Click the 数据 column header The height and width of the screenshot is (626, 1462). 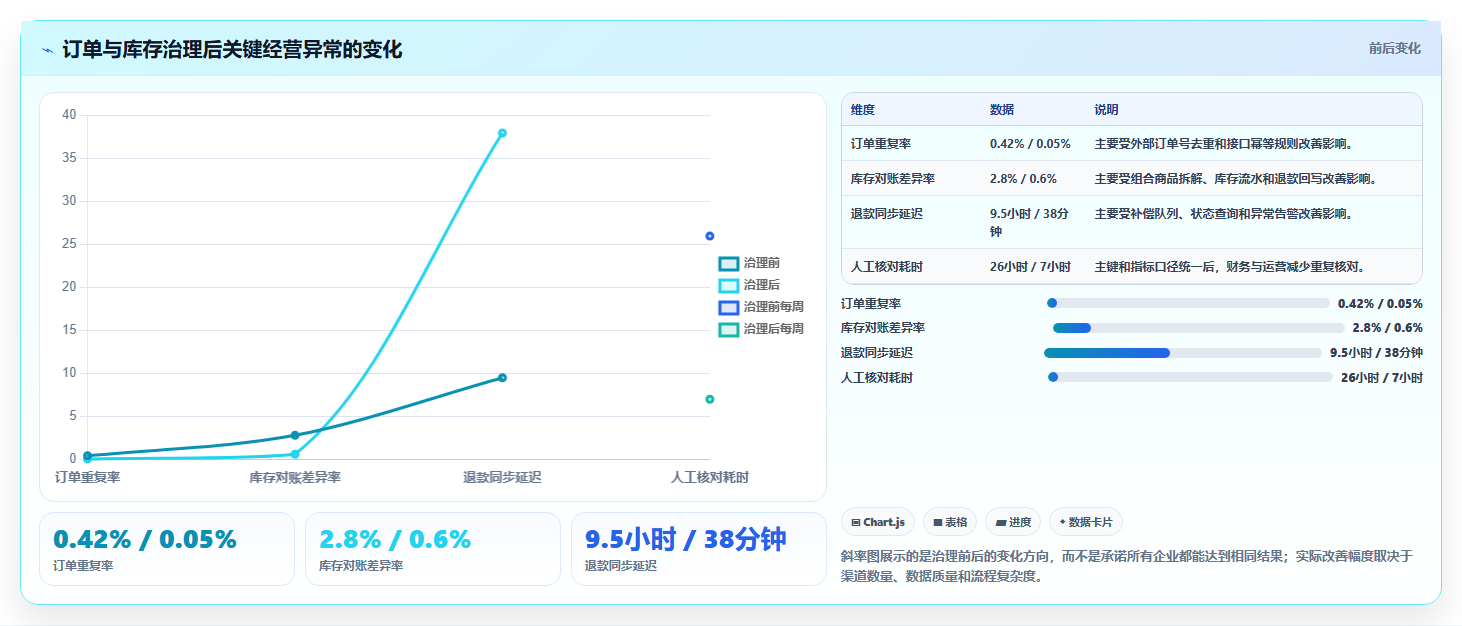tap(1002, 110)
